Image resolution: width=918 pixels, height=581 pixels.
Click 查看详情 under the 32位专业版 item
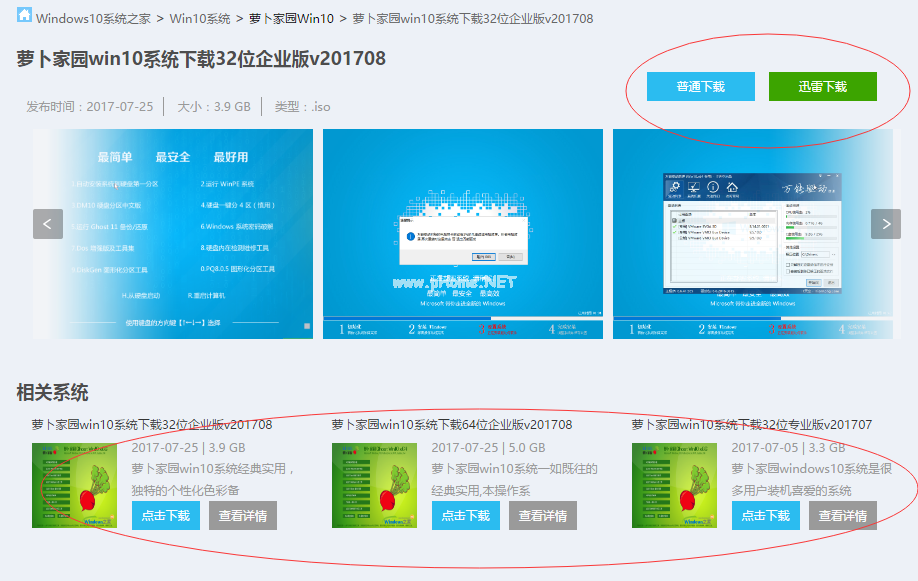(845, 517)
